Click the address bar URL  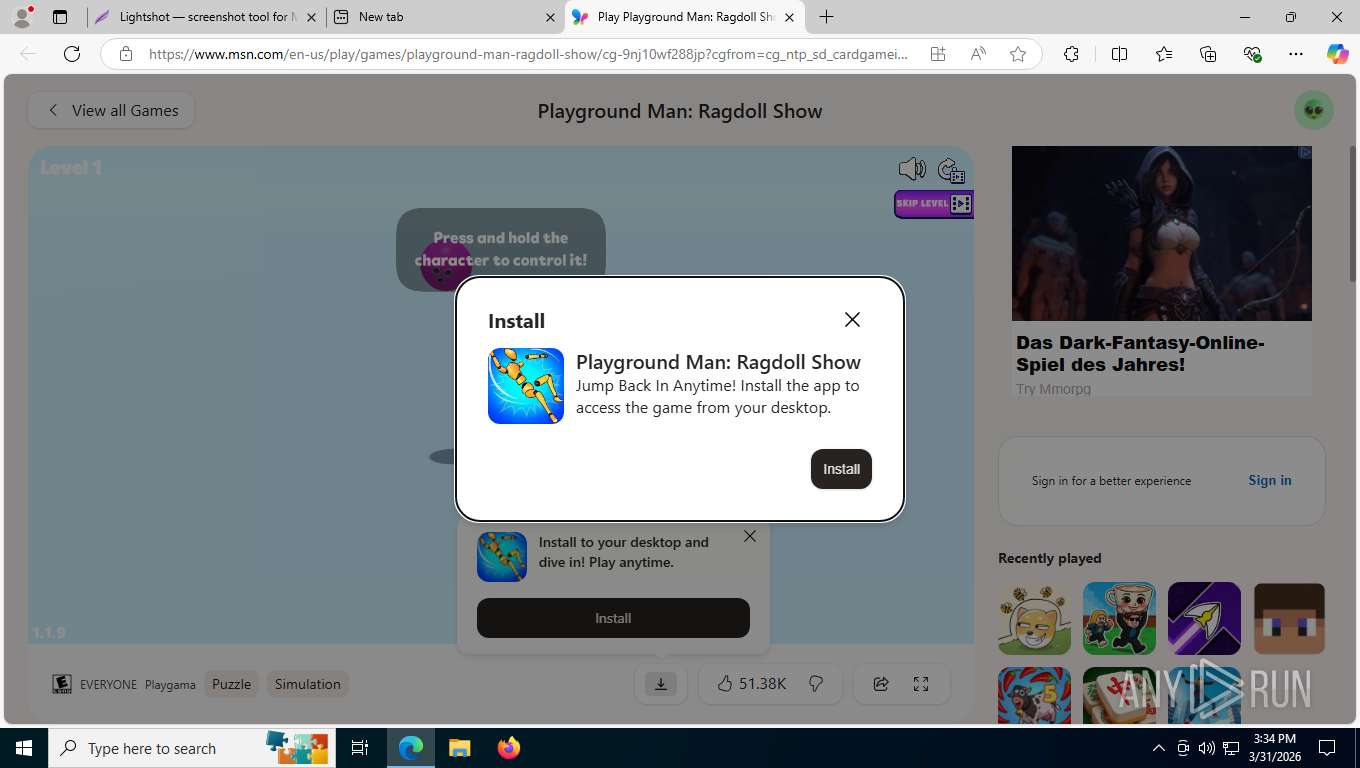[x=528, y=54]
